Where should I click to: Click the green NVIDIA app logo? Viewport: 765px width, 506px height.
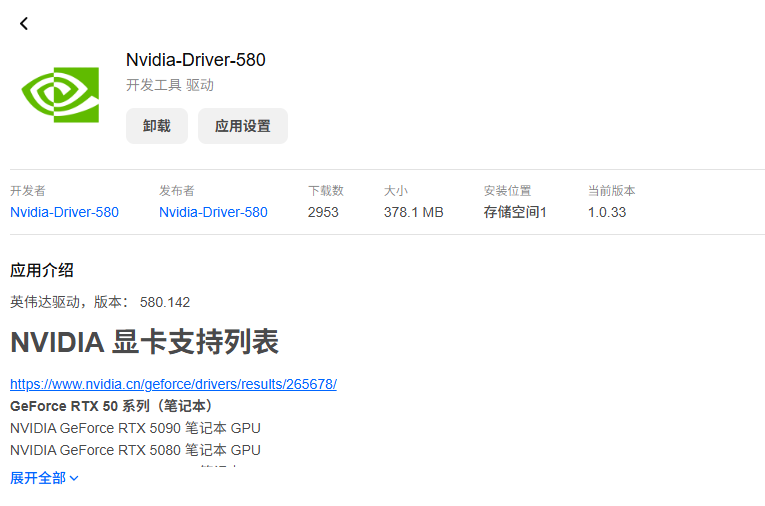click(x=60, y=95)
